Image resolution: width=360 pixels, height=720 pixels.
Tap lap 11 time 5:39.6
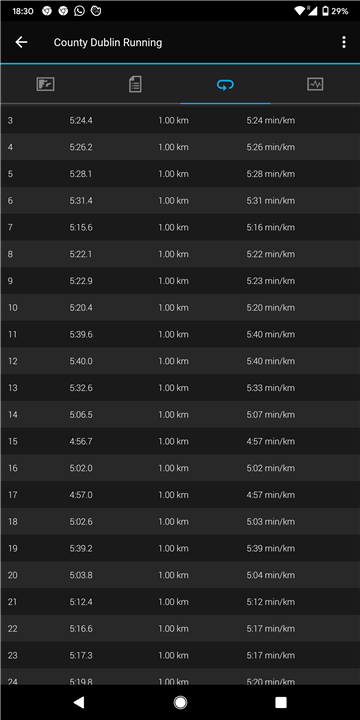[x=81, y=335]
